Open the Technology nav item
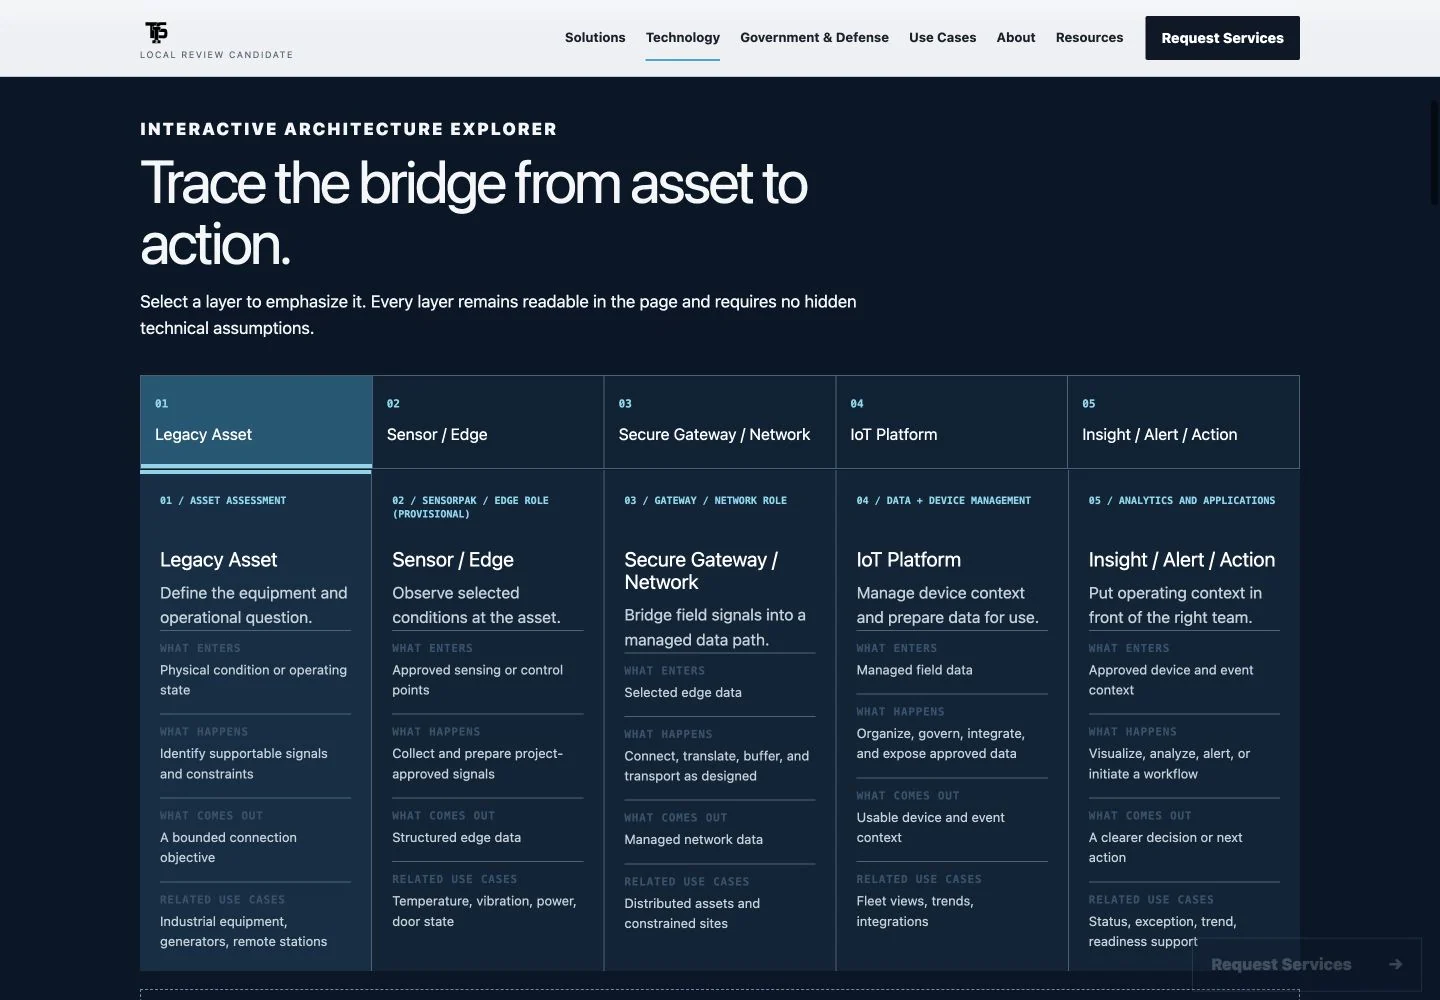This screenshot has width=1440, height=1000. tap(683, 37)
